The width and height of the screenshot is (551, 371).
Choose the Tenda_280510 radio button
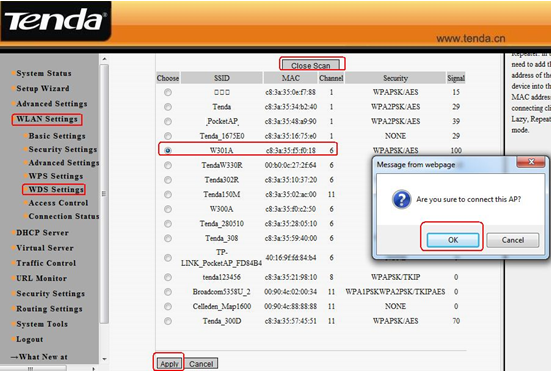(x=168, y=224)
